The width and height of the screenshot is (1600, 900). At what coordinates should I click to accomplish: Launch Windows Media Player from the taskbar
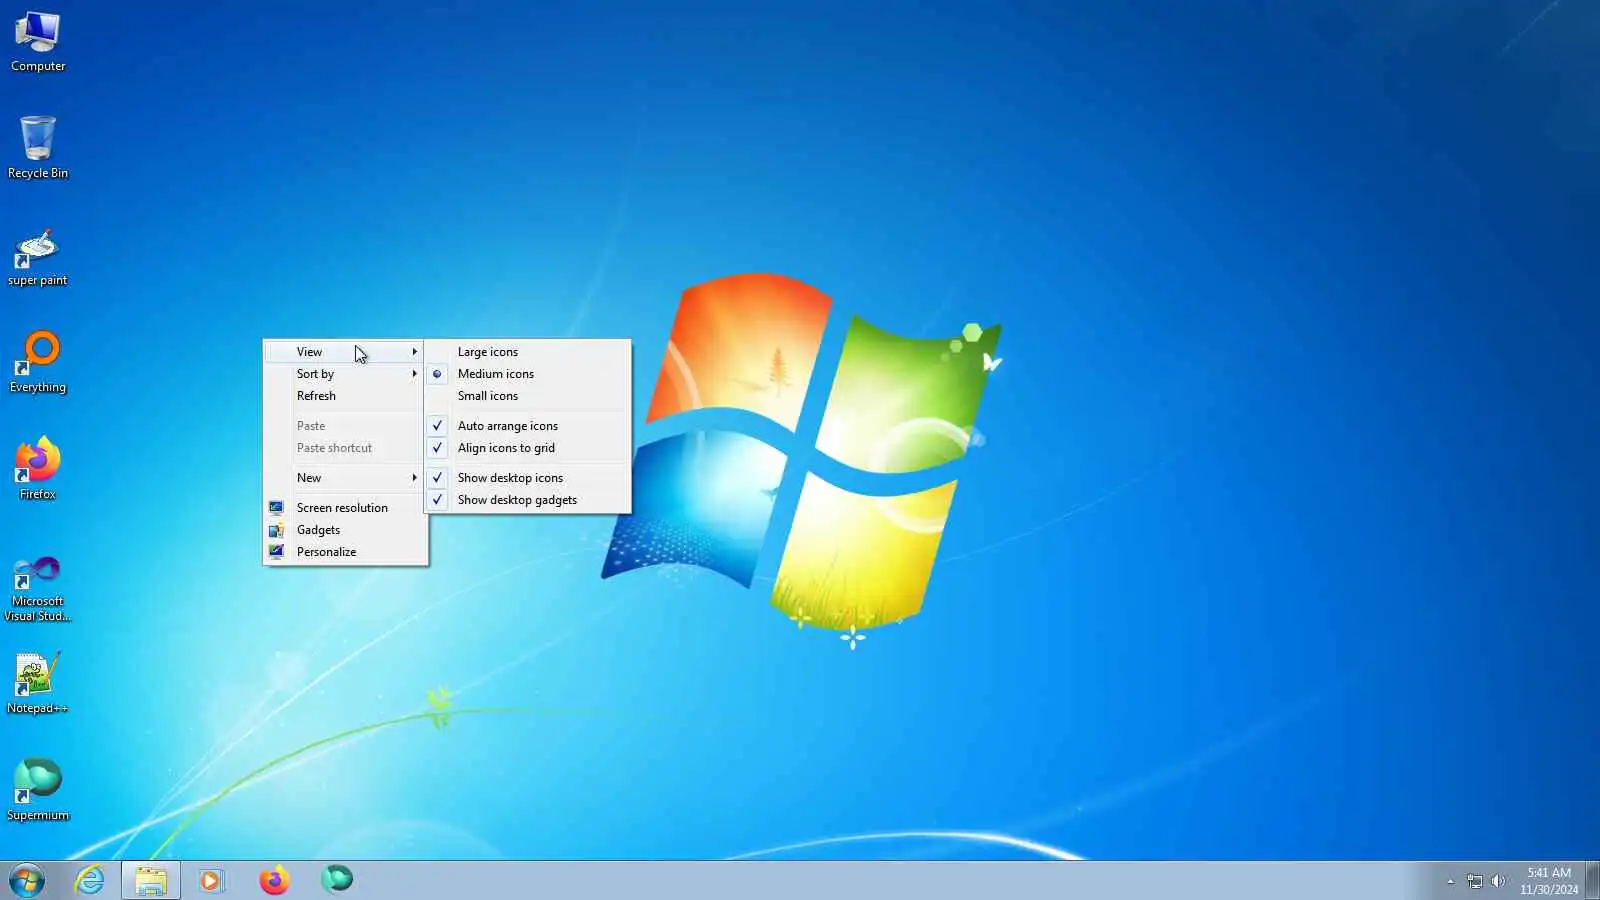click(x=211, y=881)
